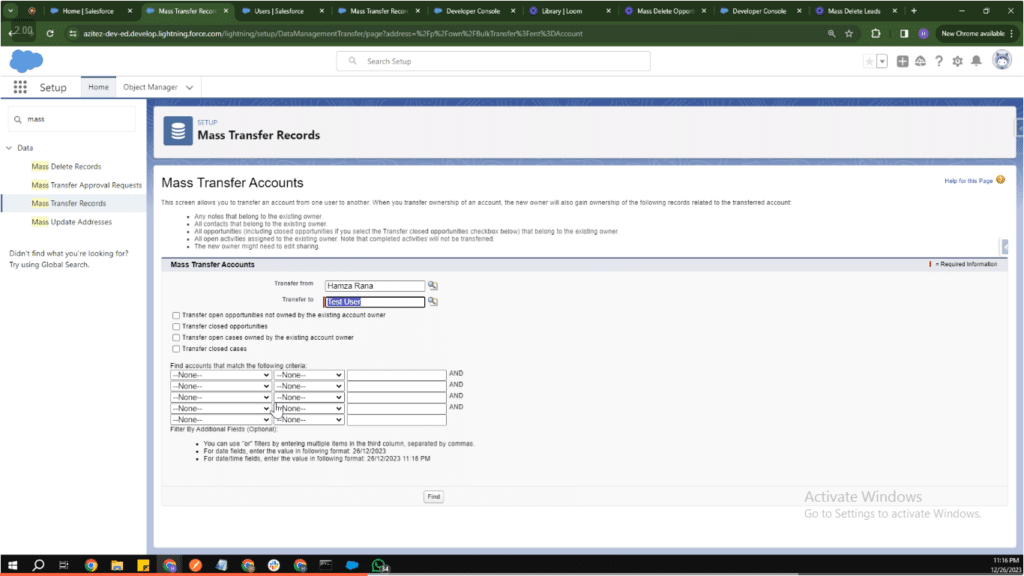Open the Chrome extensions puzzle icon
This screenshot has width=1024, height=576.
pyautogui.click(x=876, y=33)
